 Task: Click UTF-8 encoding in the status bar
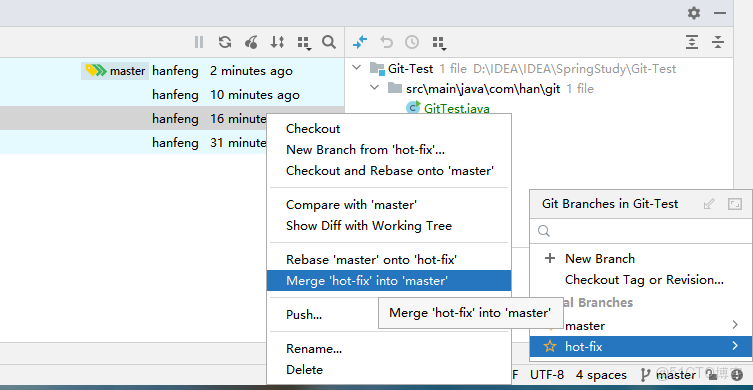(547, 375)
